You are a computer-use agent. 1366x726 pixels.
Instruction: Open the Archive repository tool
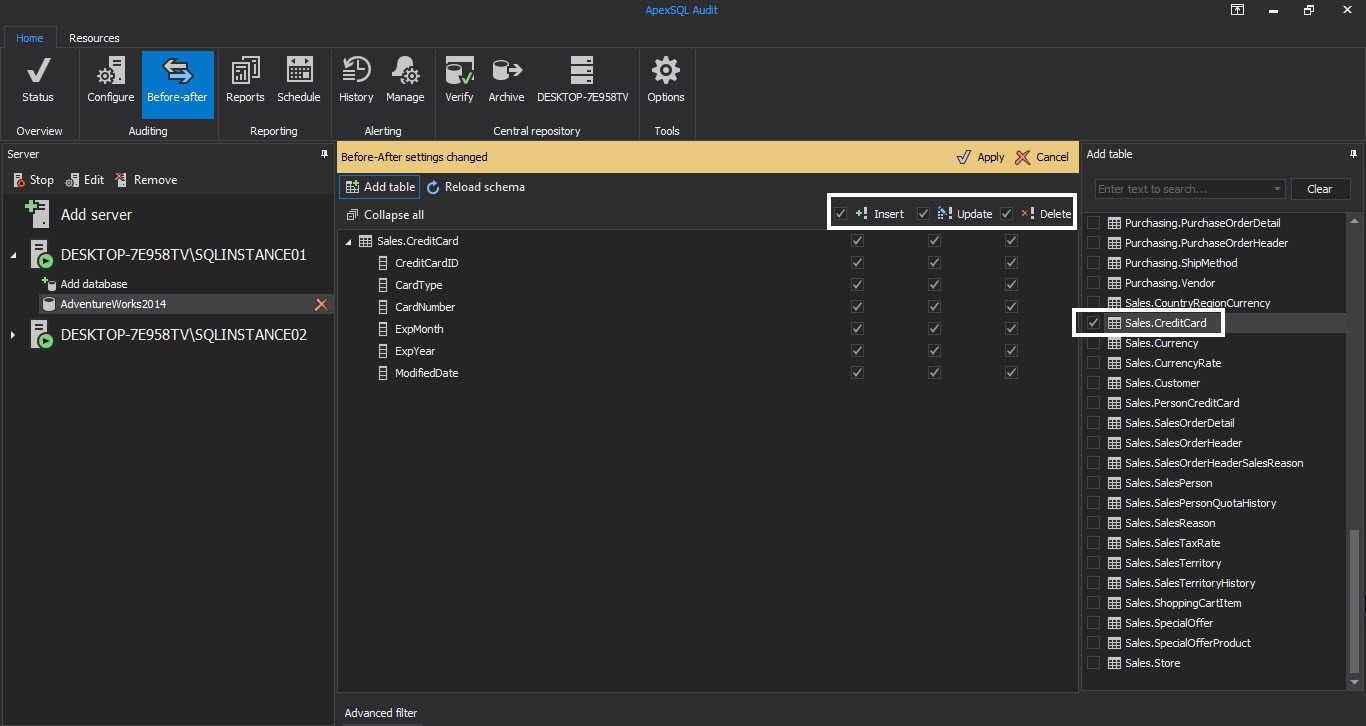click(x=506, y=81)
